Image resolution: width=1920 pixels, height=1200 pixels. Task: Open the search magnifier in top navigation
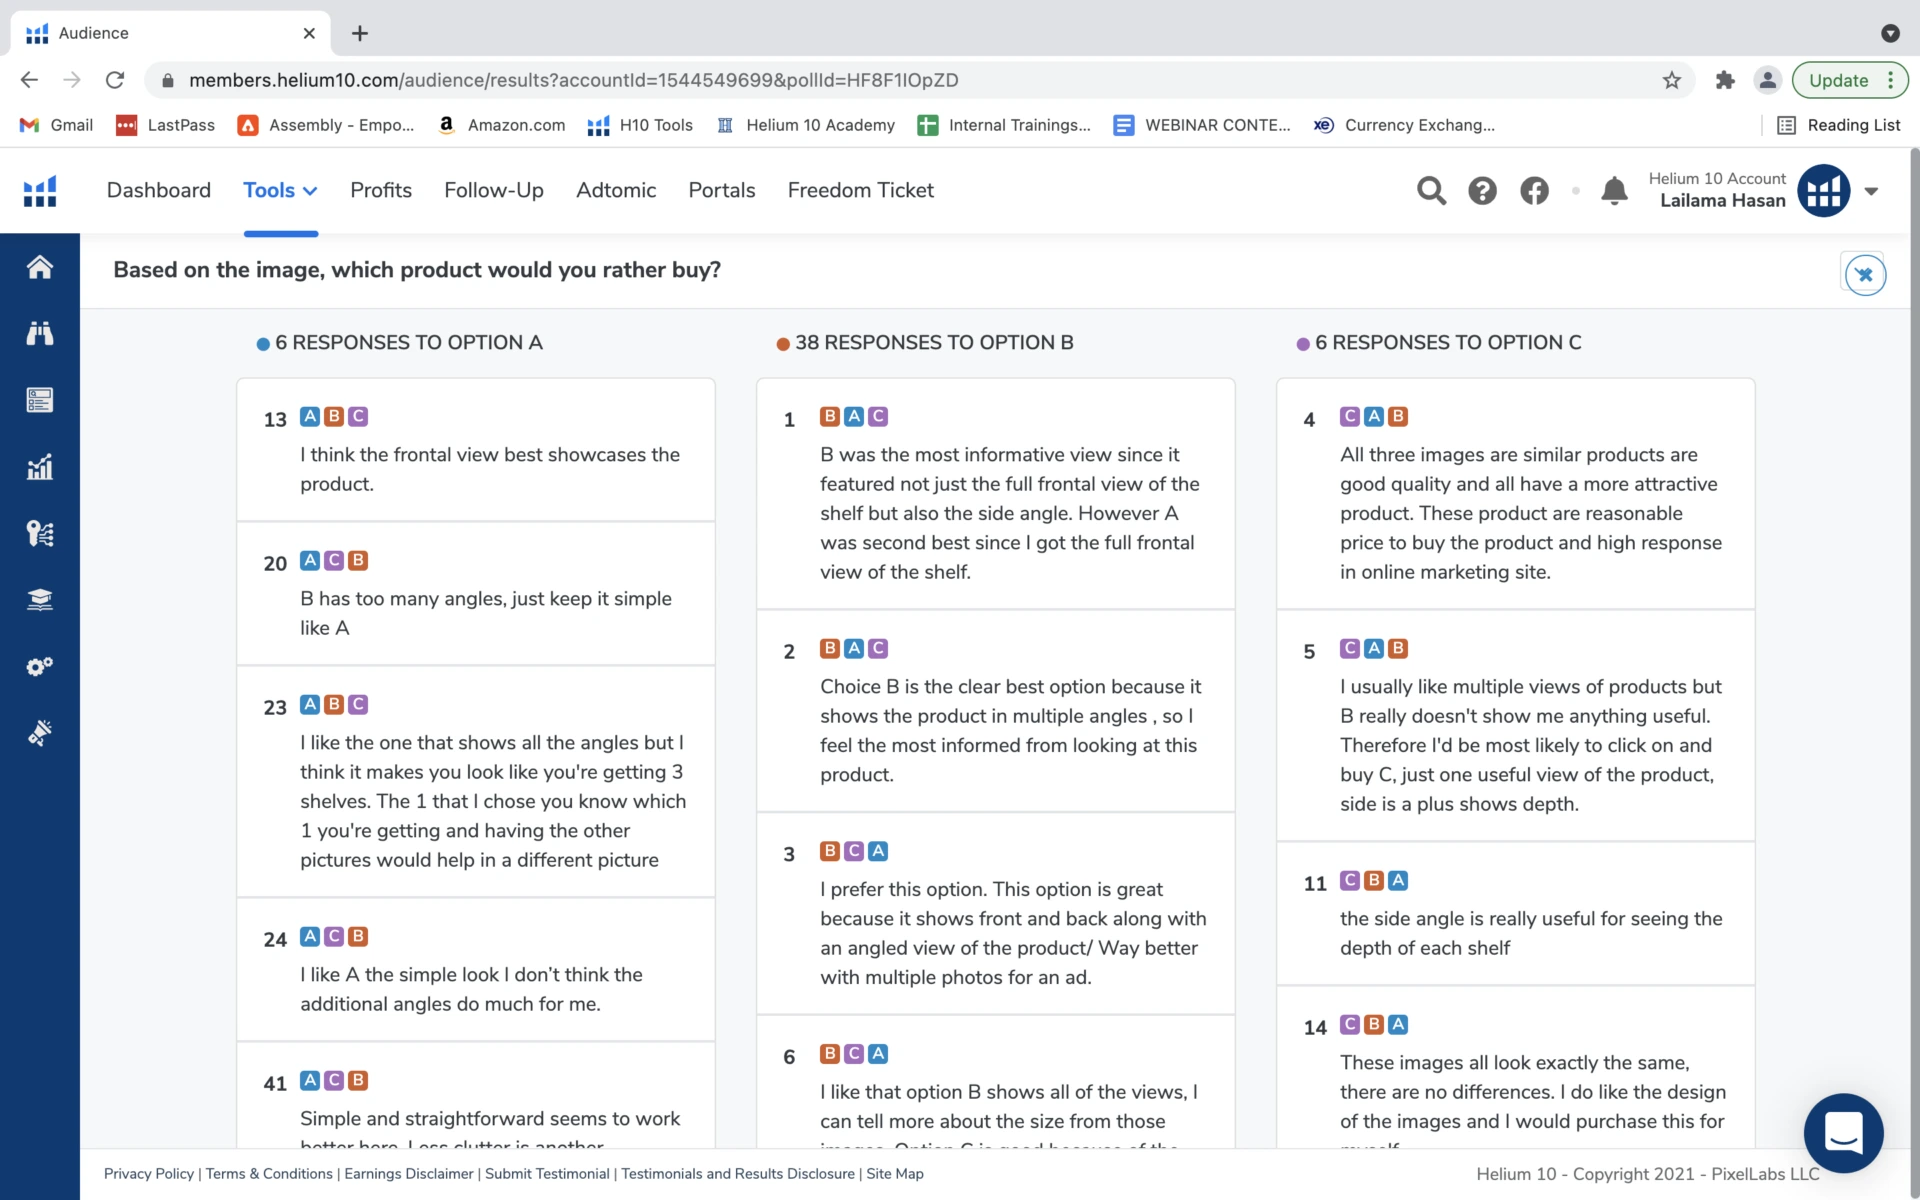coord(1431,190)
